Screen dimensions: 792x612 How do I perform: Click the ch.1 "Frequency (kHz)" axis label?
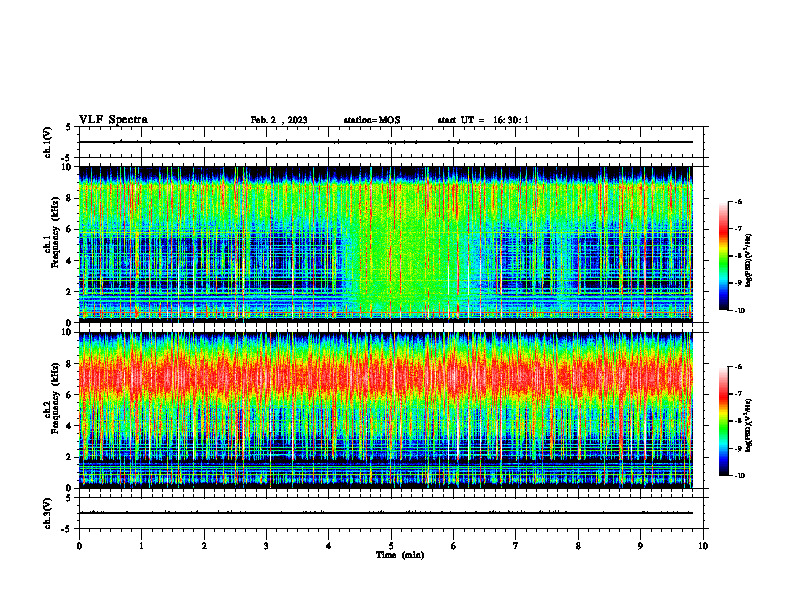55,233
